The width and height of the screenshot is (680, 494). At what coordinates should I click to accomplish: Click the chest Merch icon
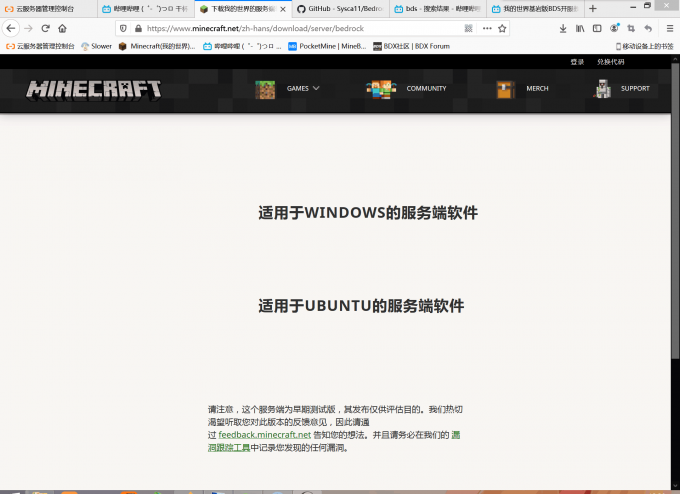click(506, 90)
